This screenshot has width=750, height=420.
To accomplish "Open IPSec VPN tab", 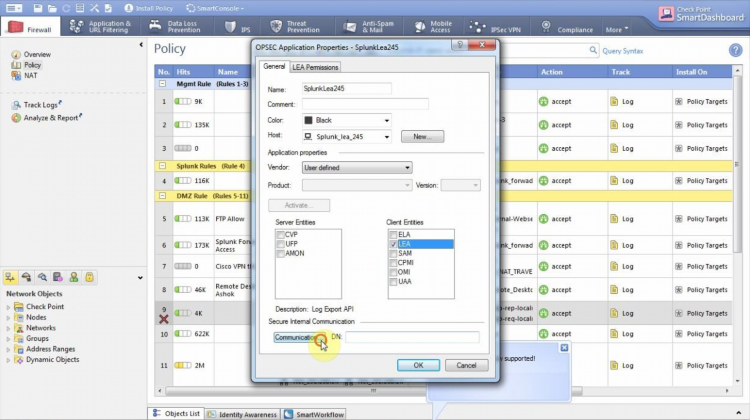I will click(496, 27).
